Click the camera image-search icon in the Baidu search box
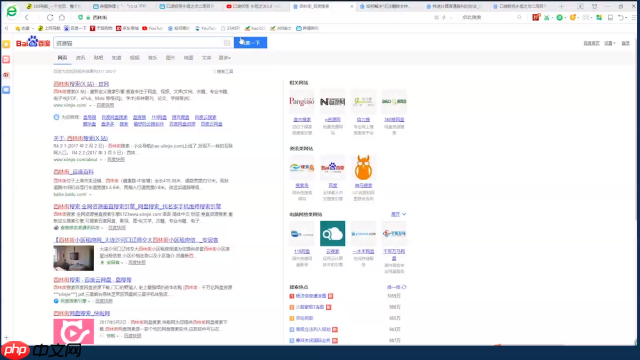This screenshot has height=360, width=640. click(x=227, y=43)
